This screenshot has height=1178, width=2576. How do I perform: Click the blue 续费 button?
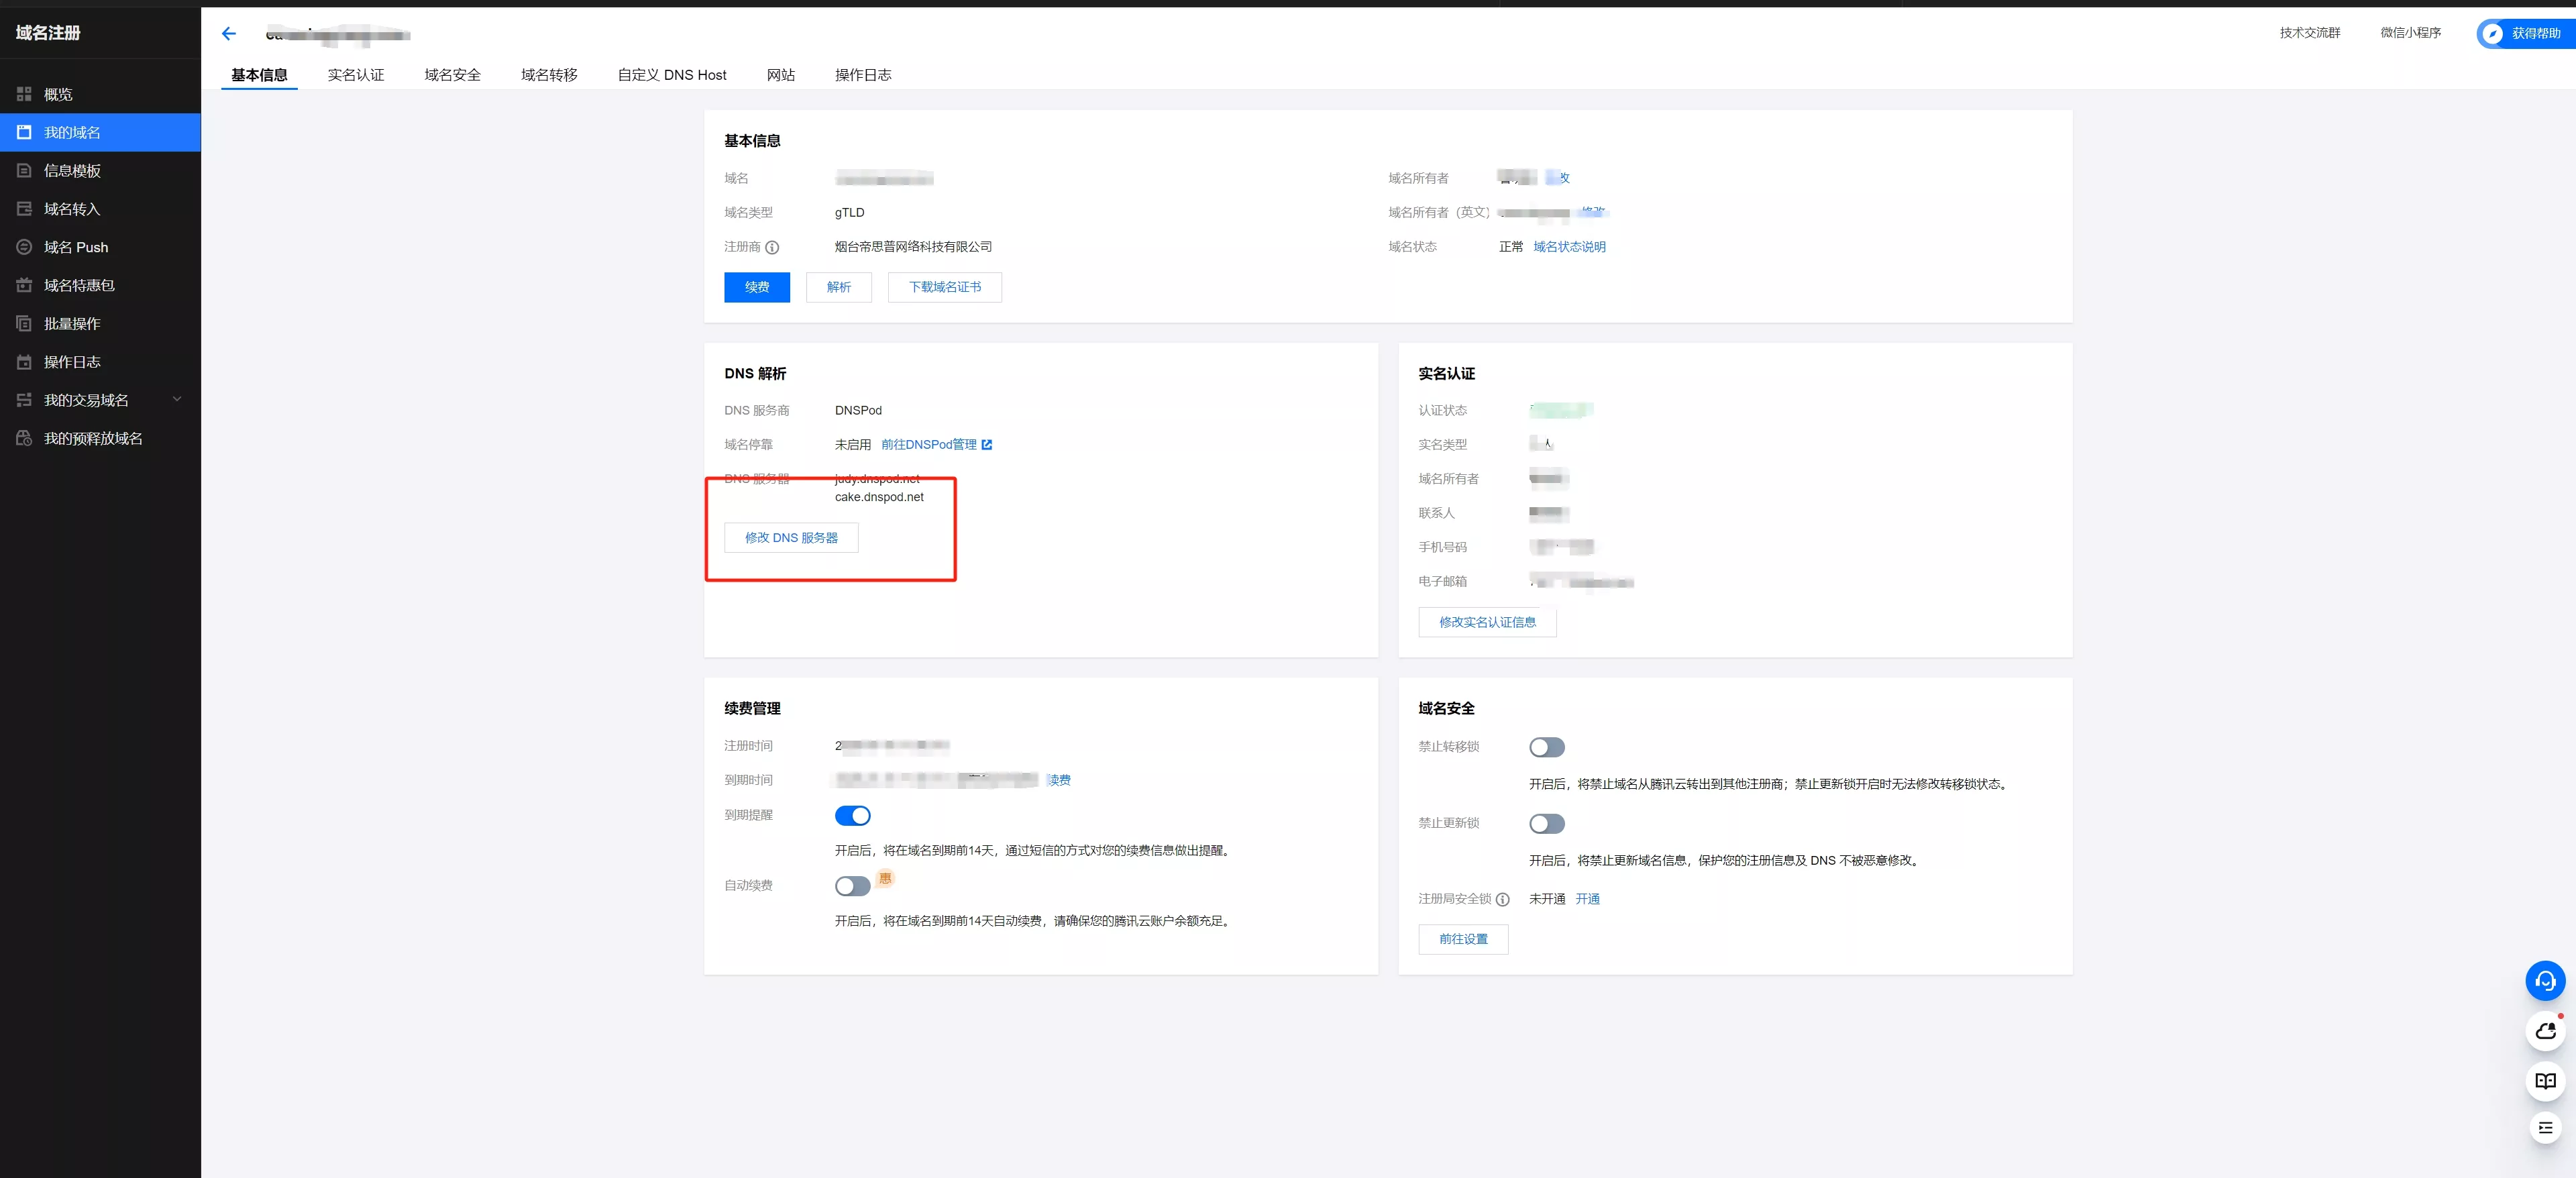click(x=757, y=287)
